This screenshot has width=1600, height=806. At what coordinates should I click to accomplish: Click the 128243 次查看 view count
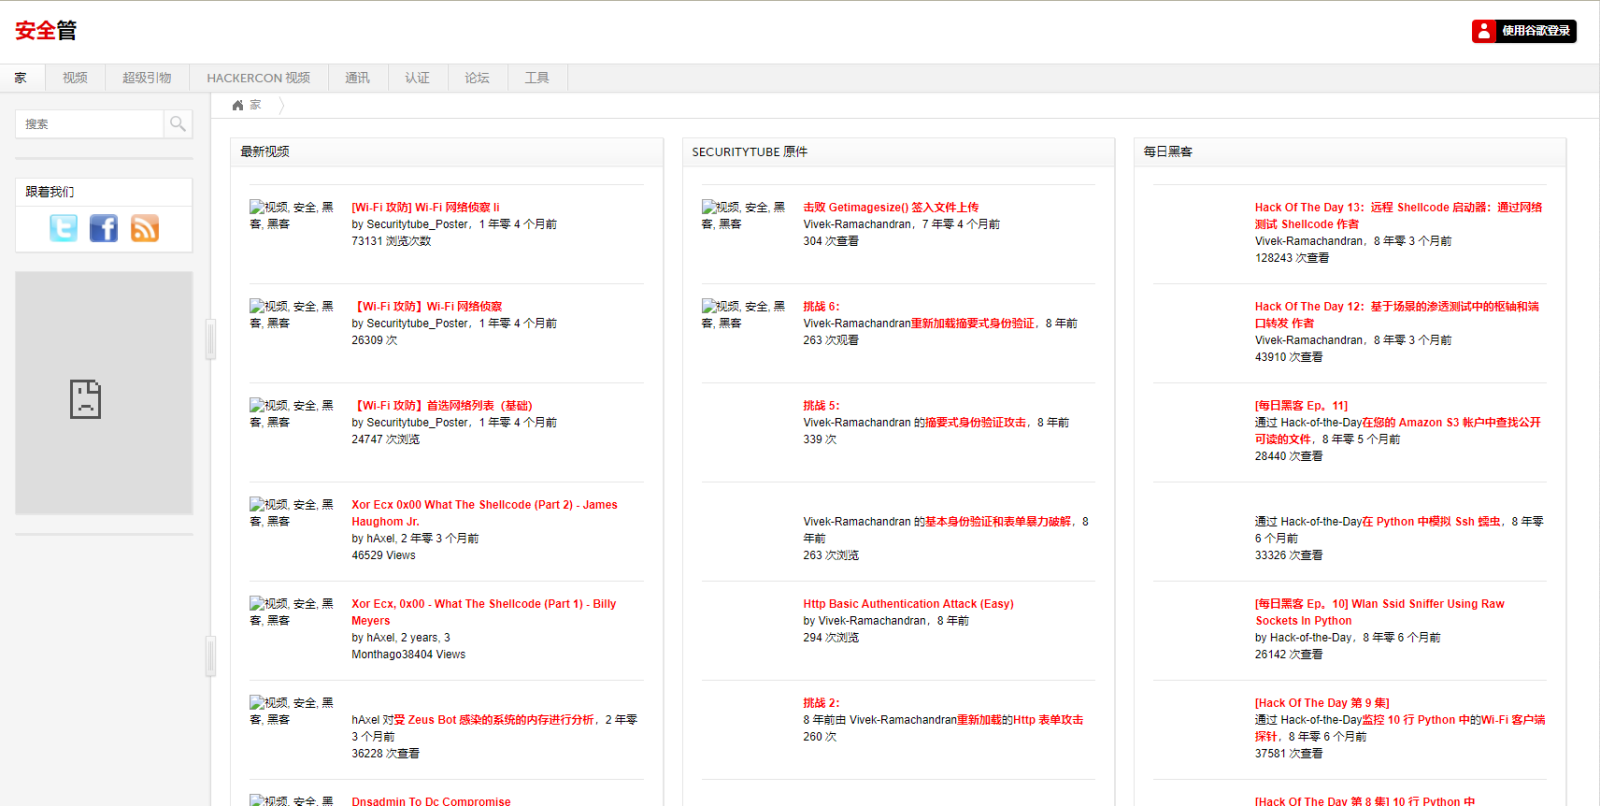(1292, 258)
